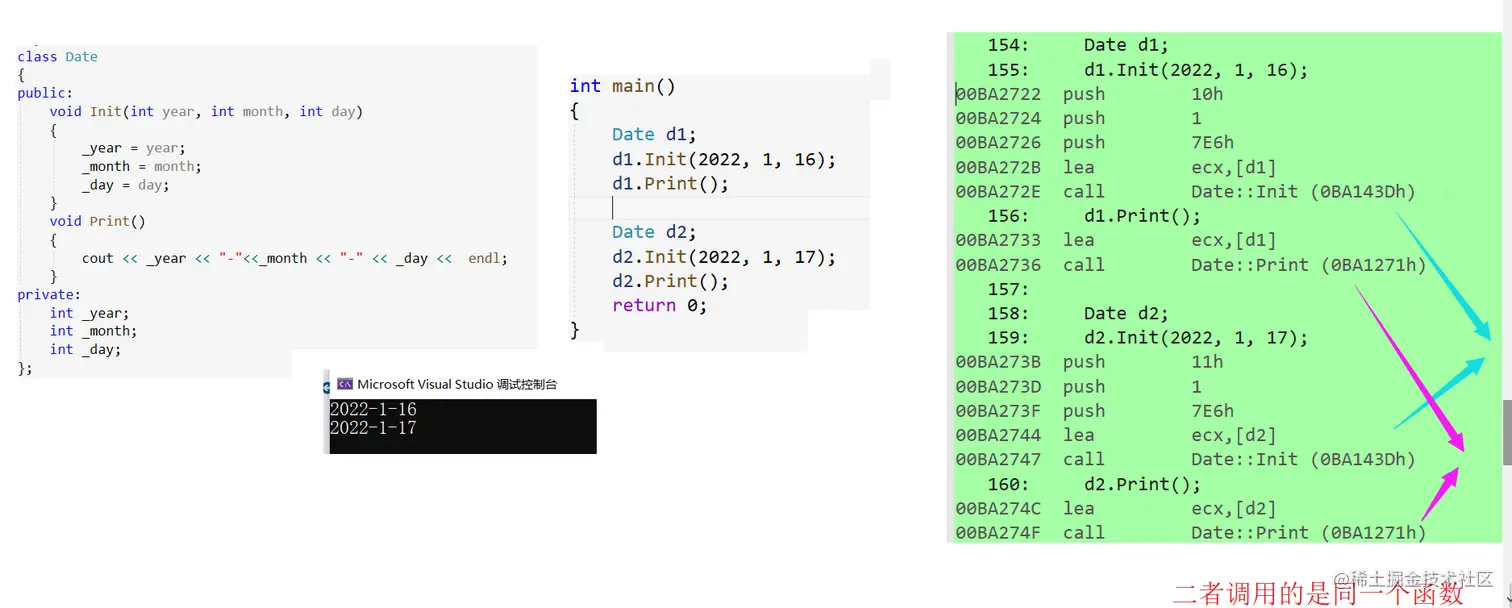Click disassembly source line 159 d2.Init
Screen dimensions: 1512x608
[1148, 338]
